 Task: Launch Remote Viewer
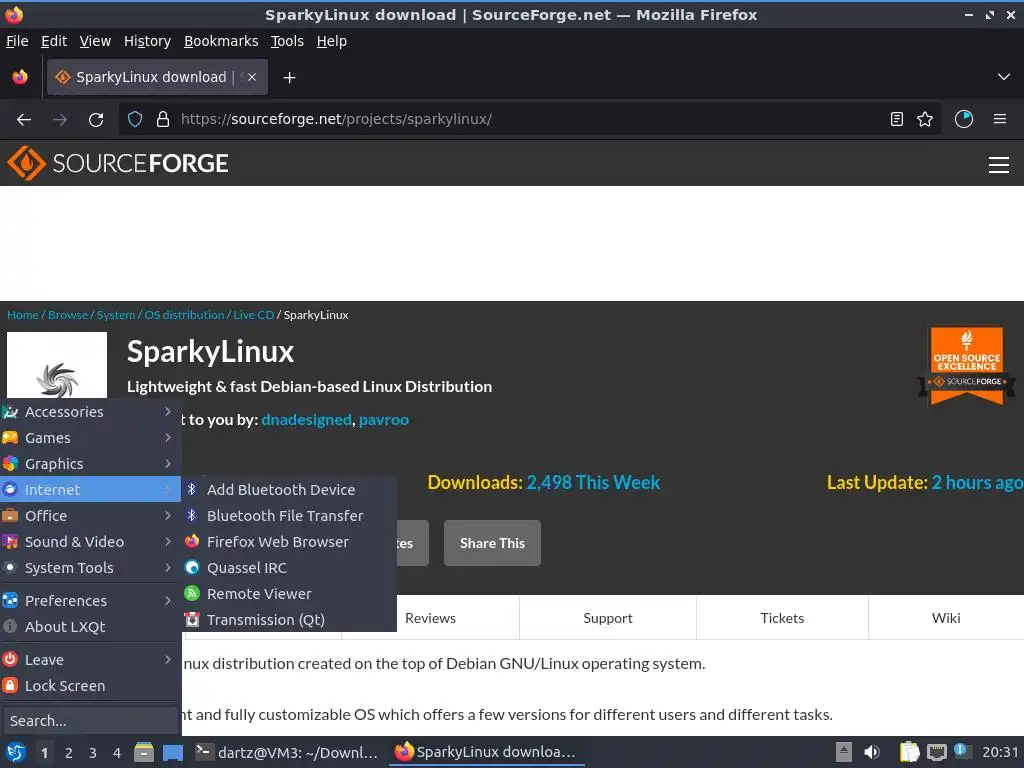tap(289, 594)
